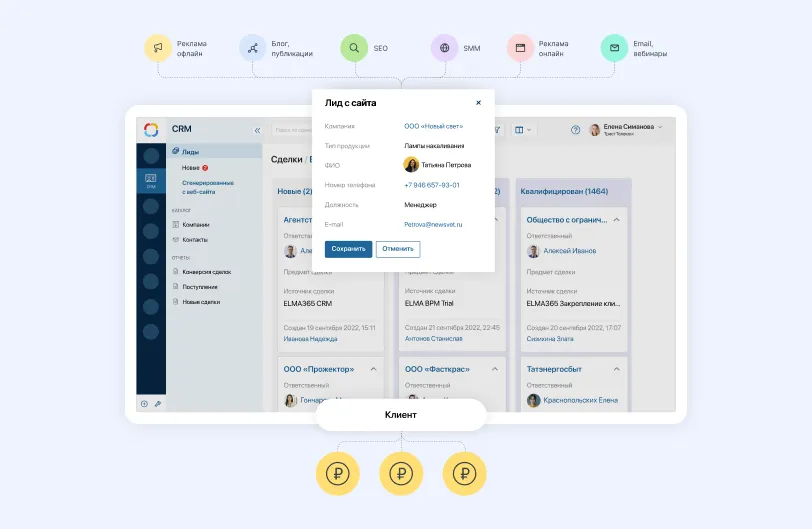
Task: Open the ООО «Новый свет» company link
Action: pyautogui.click(x=433, y=126)
